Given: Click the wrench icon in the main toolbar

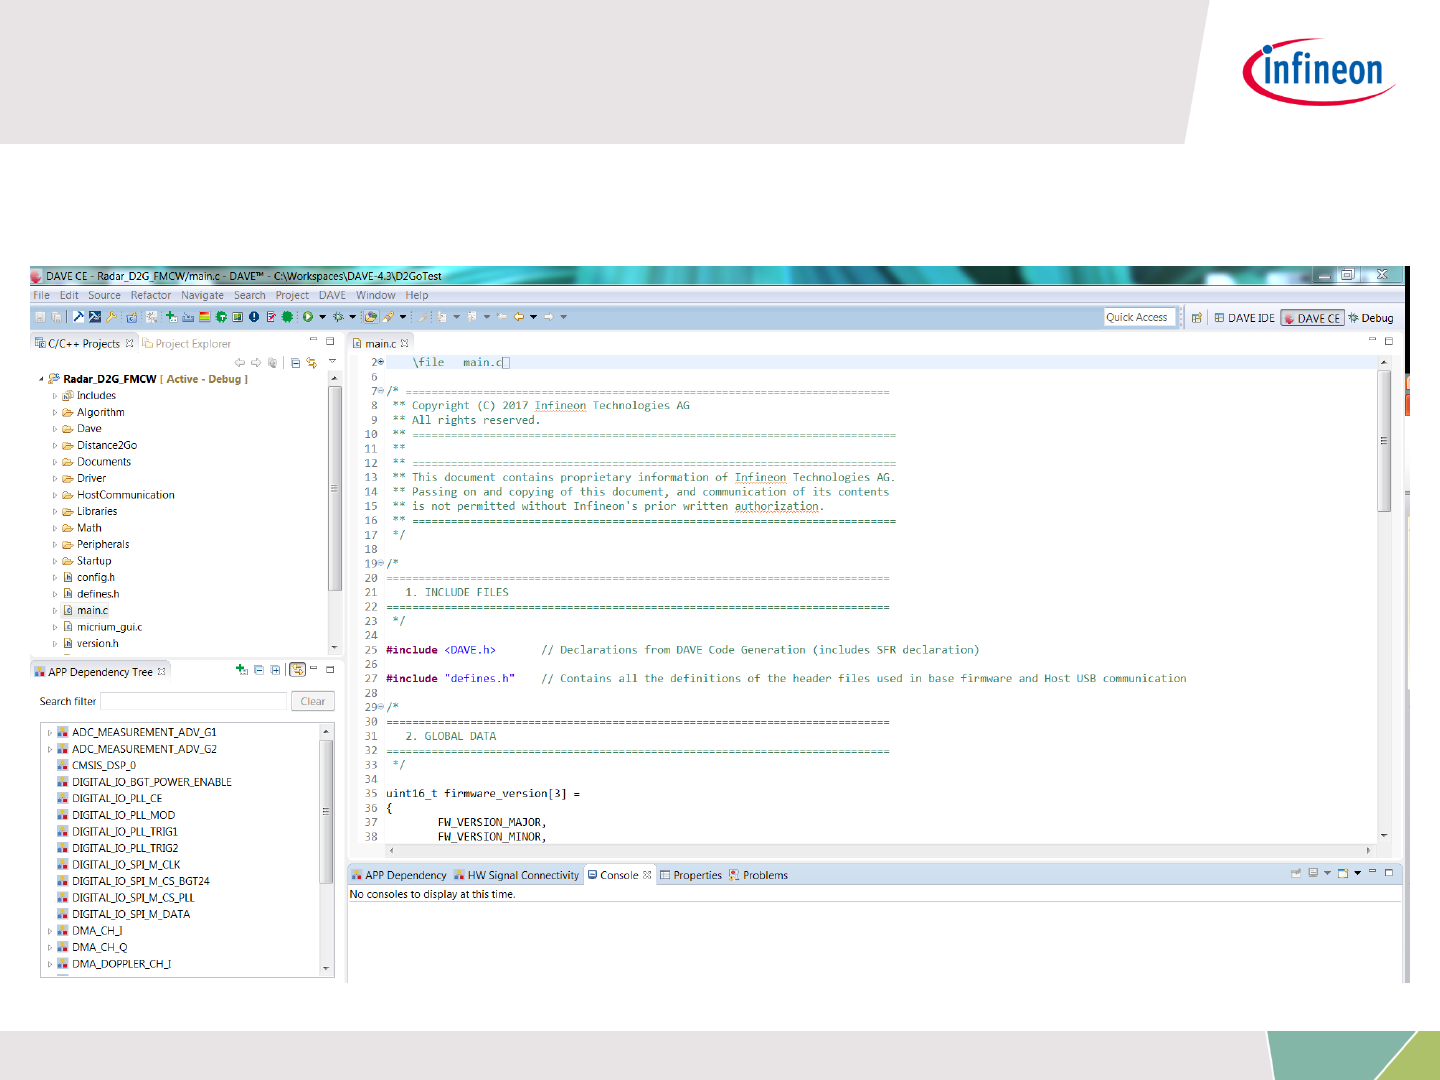Looking at the screenshot, I should (x=111, y=317).
